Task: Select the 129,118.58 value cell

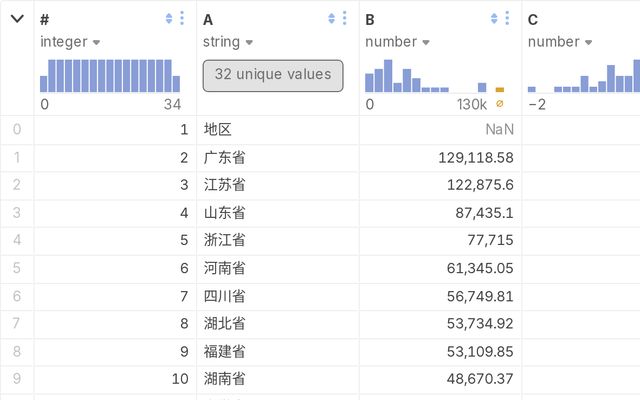Action: point(440,158)
